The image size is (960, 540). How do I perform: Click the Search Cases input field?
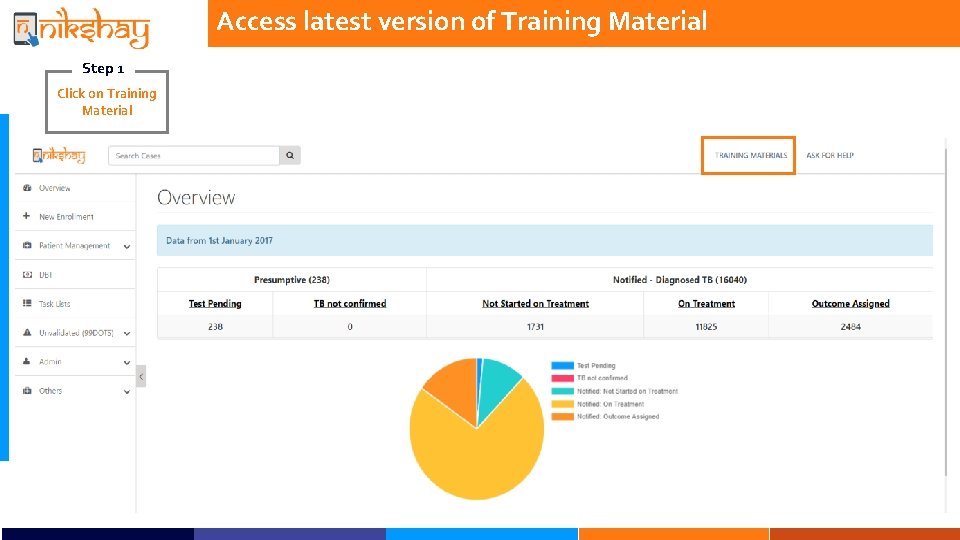(193, 156)
